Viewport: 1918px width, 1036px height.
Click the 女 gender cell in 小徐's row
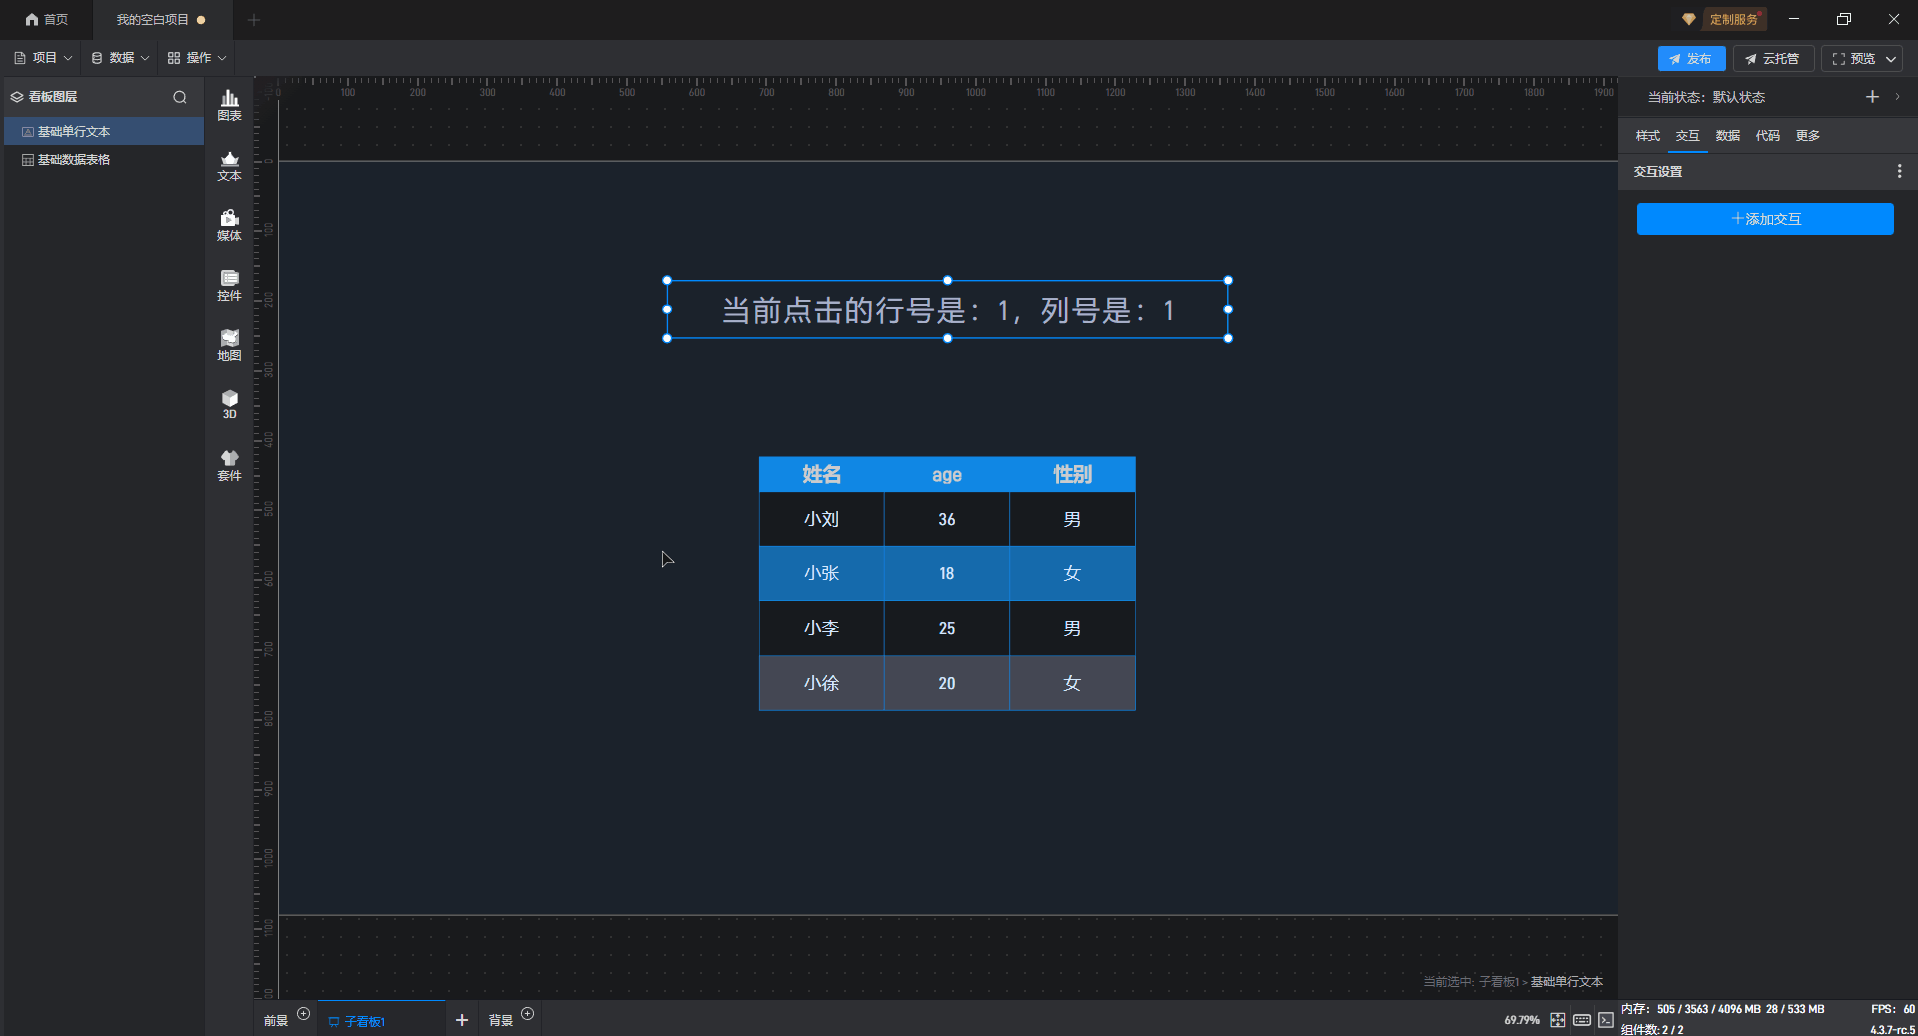1072,683
